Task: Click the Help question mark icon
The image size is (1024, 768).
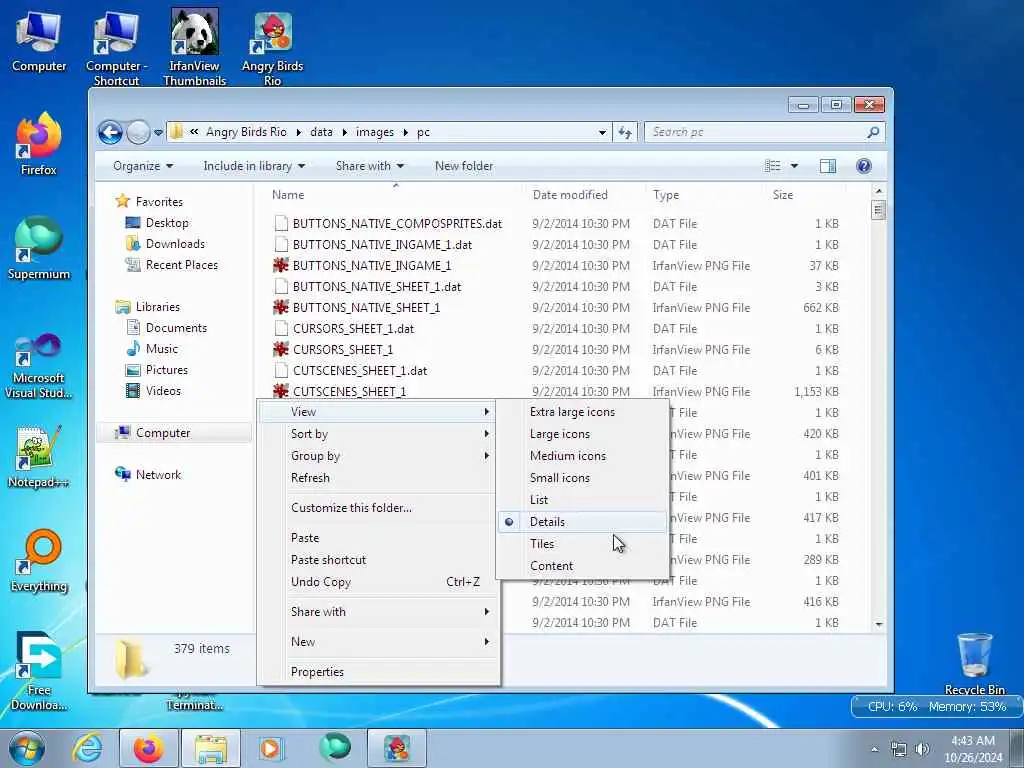Action: [863, 166]
